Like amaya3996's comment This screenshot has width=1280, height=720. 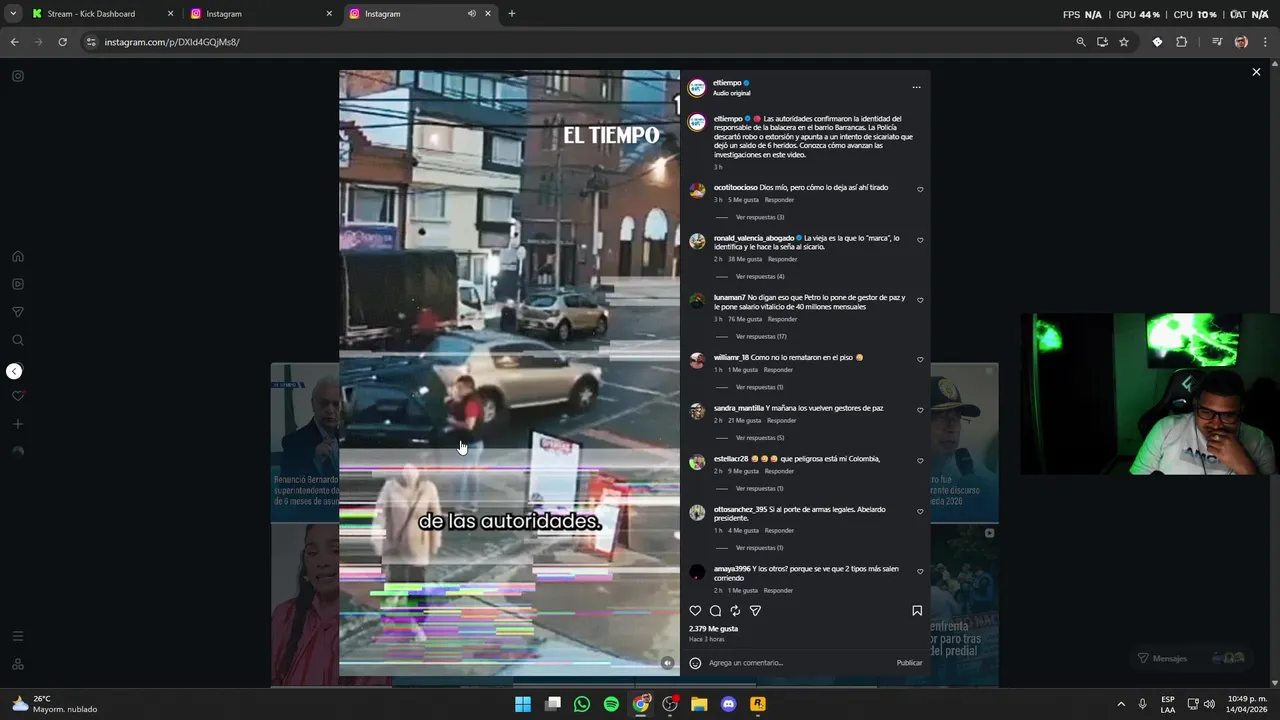click(x=920, y=571)
